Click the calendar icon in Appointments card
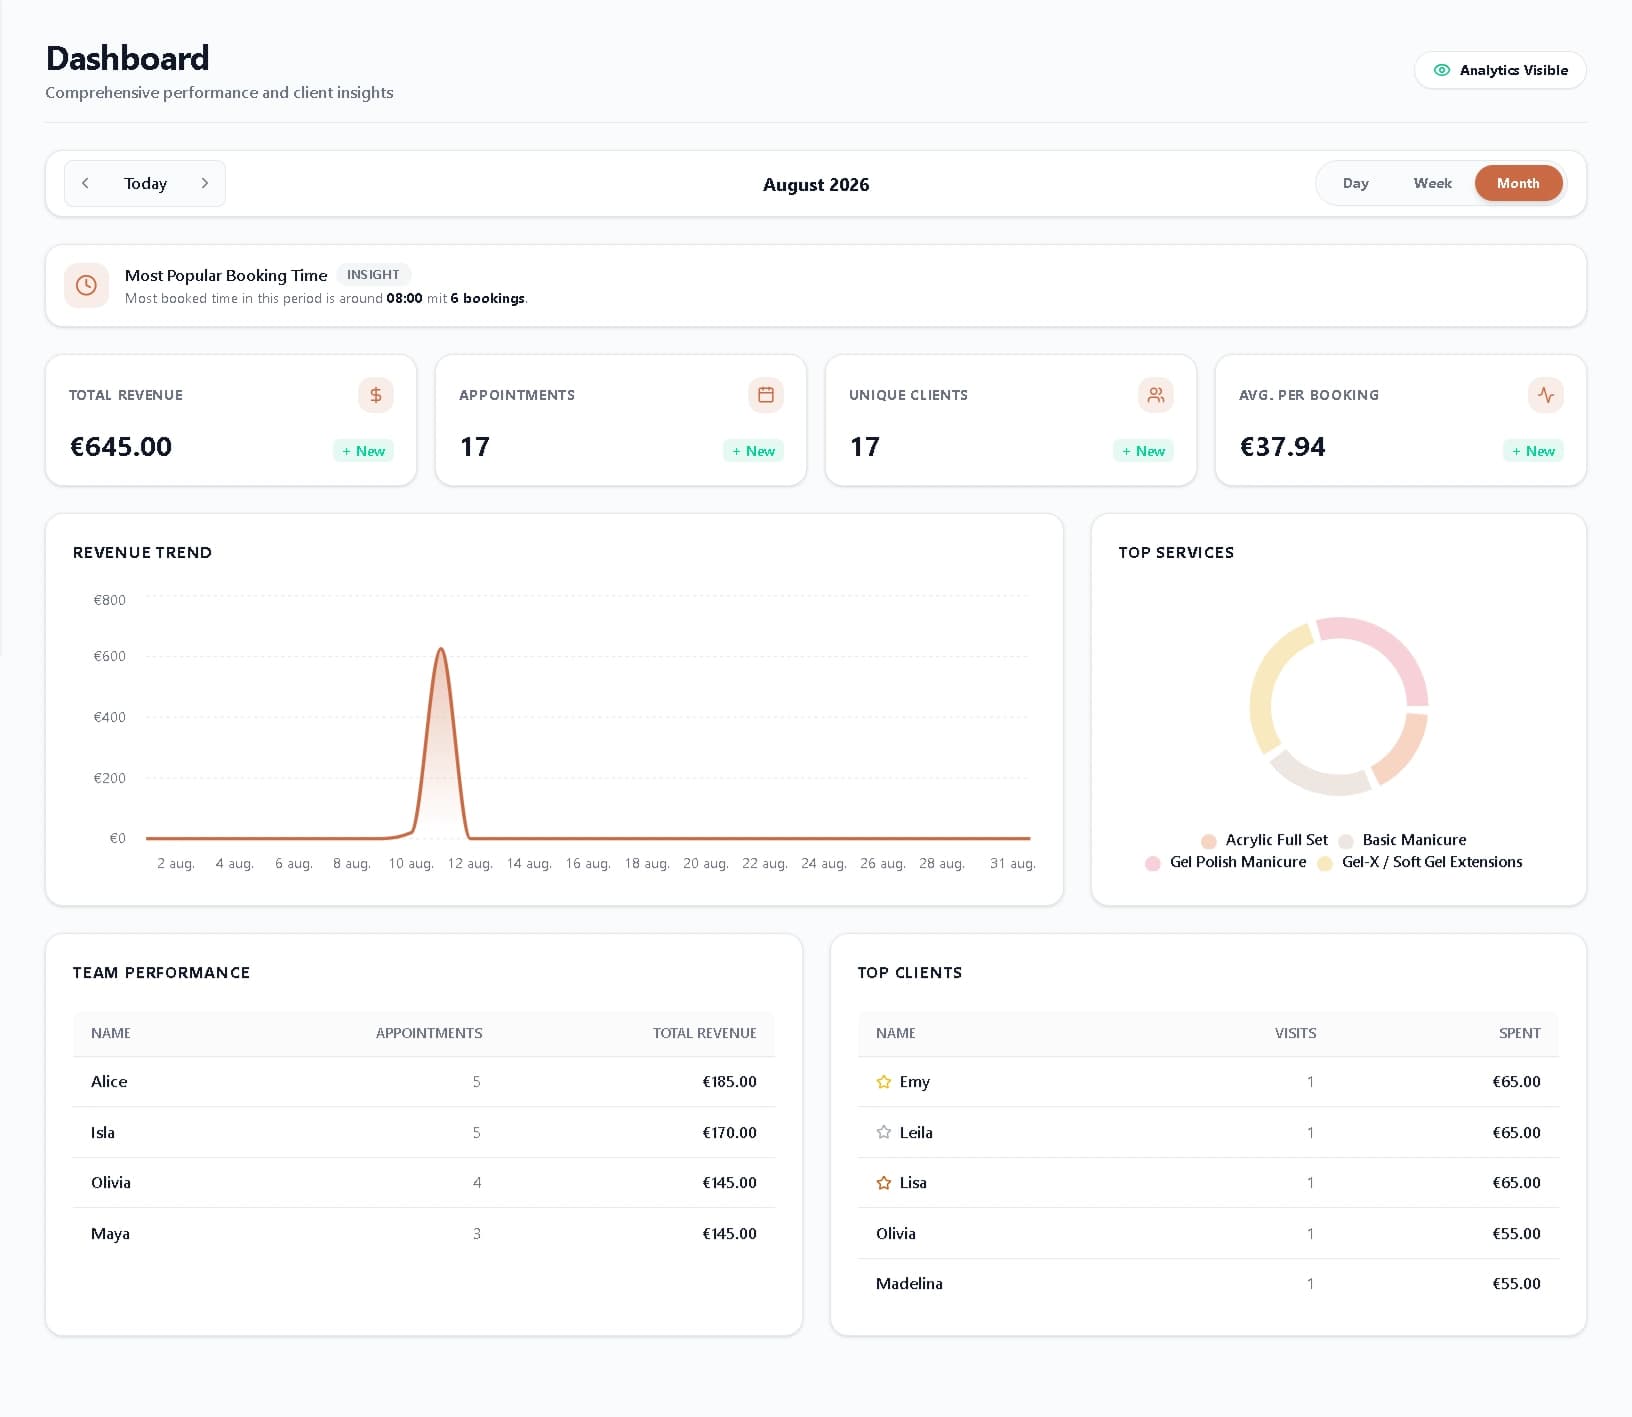The height and width of the screenshot is (1417, 1632). (x=766, y=395)
